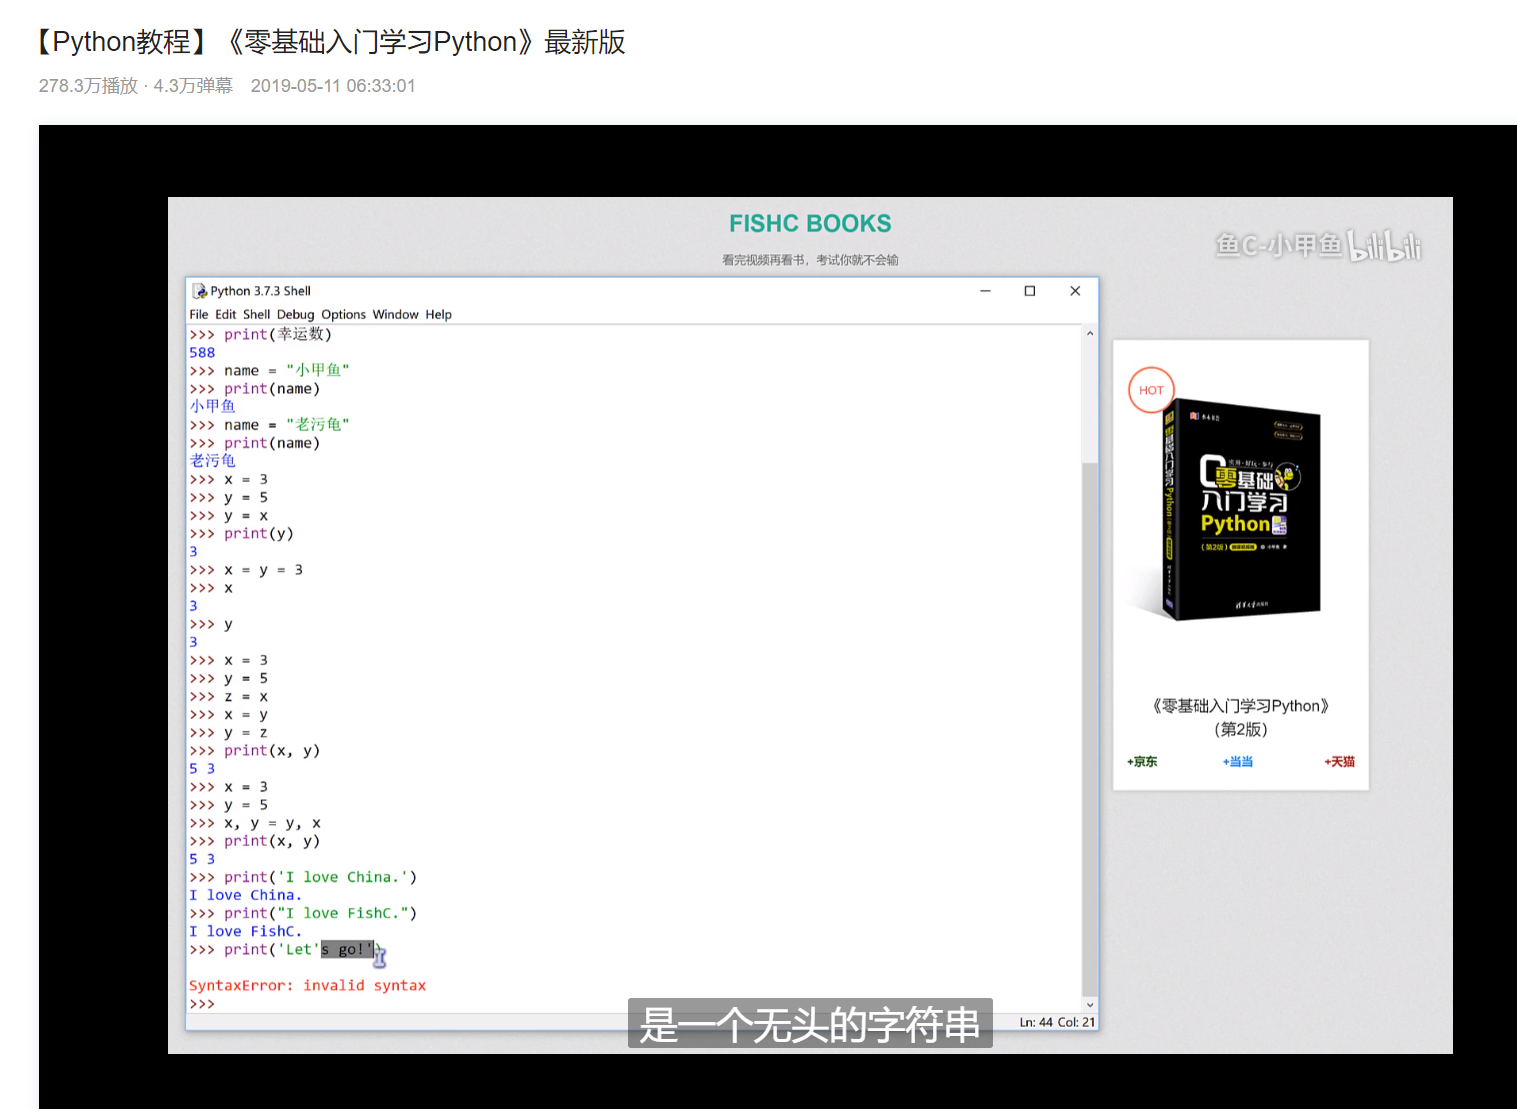The image size is (1517, 1109).
Task: Click the swap line x, y = y, x
Action: pos(255,823)
